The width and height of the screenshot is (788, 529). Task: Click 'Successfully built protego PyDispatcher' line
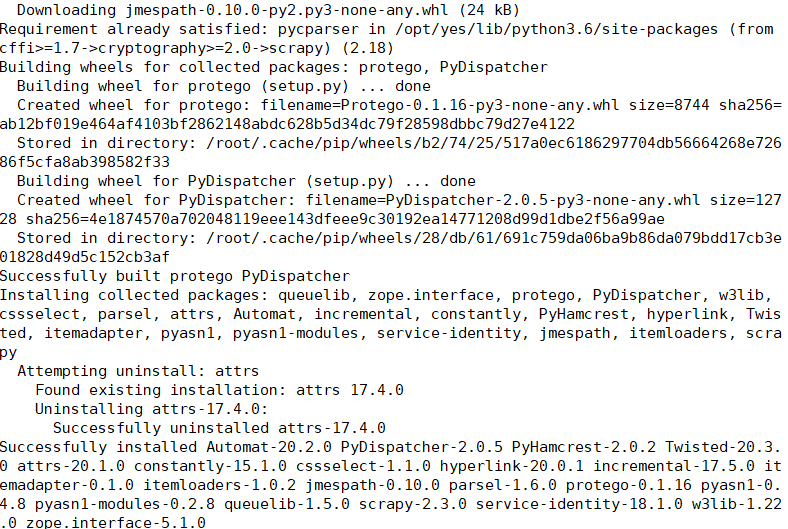pyautogui.click(x=174, y=276)
